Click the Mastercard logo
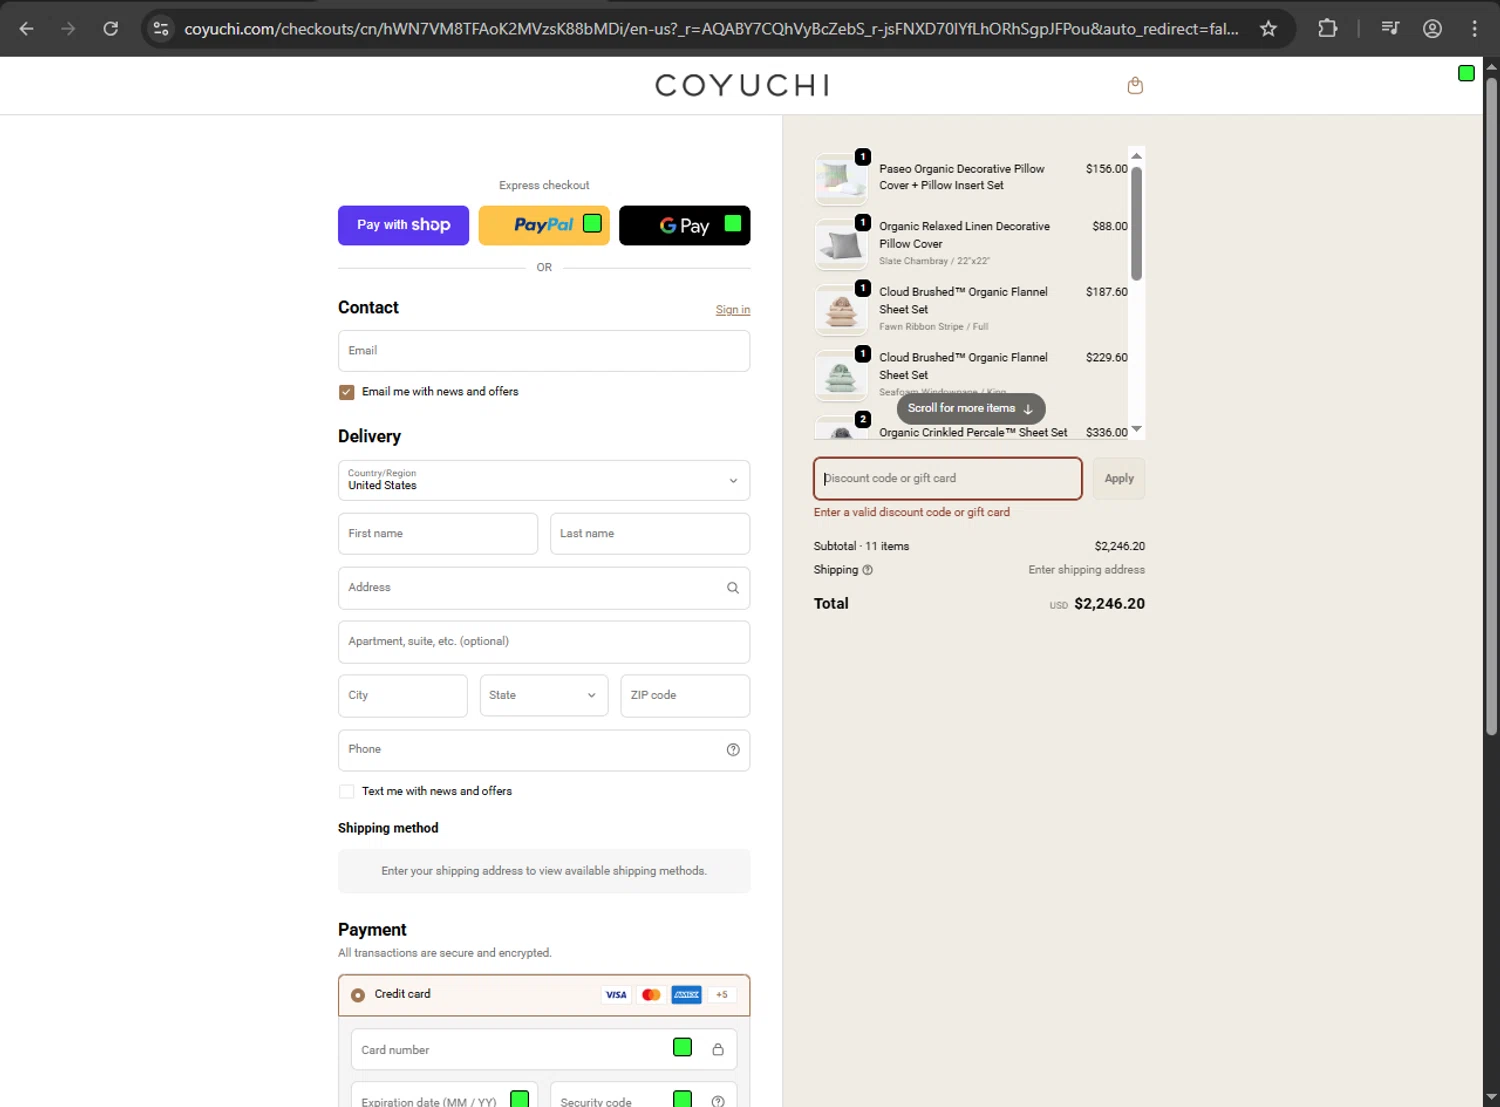The height and width of the screenshot is (1107, 1500). click(651, 994)
